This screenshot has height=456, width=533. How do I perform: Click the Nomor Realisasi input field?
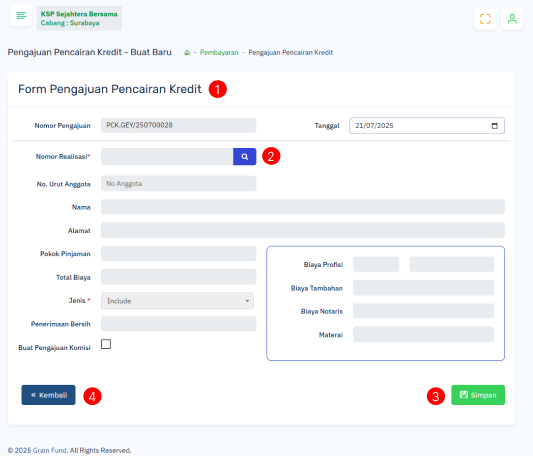pyautogui.click(x=167, y=156)
